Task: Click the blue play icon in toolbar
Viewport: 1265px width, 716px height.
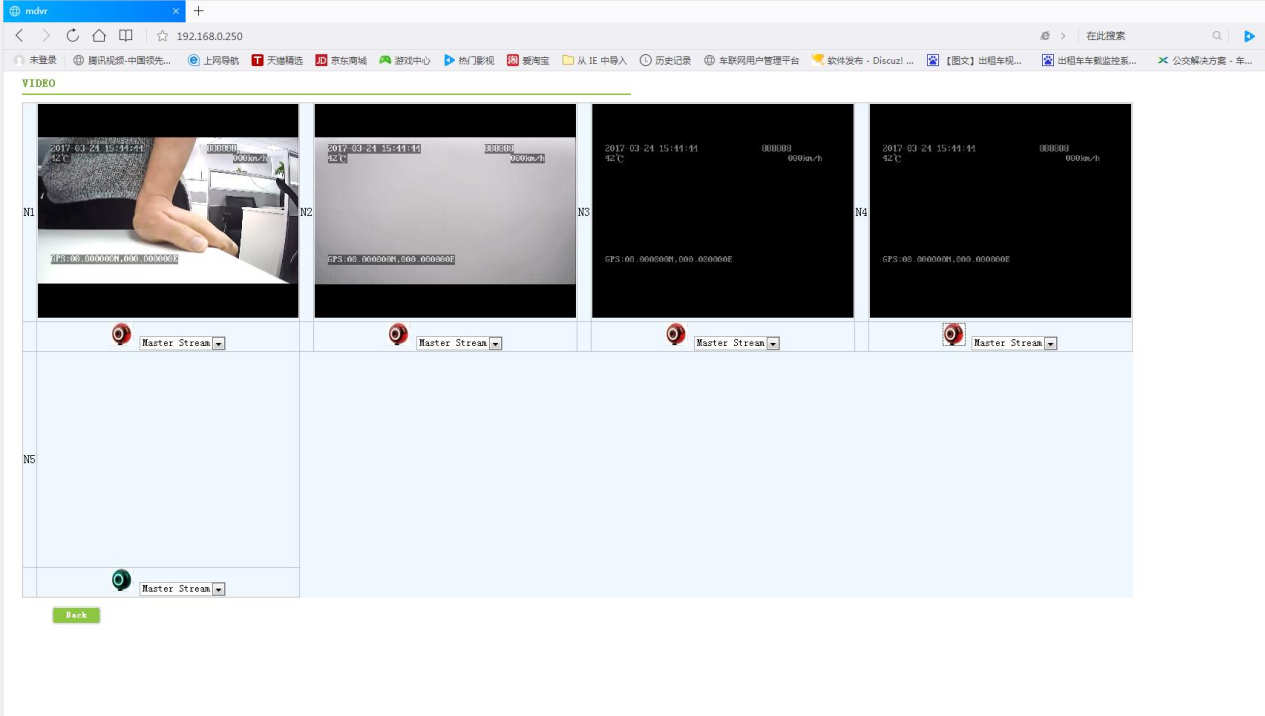Action: (1249, 36)
